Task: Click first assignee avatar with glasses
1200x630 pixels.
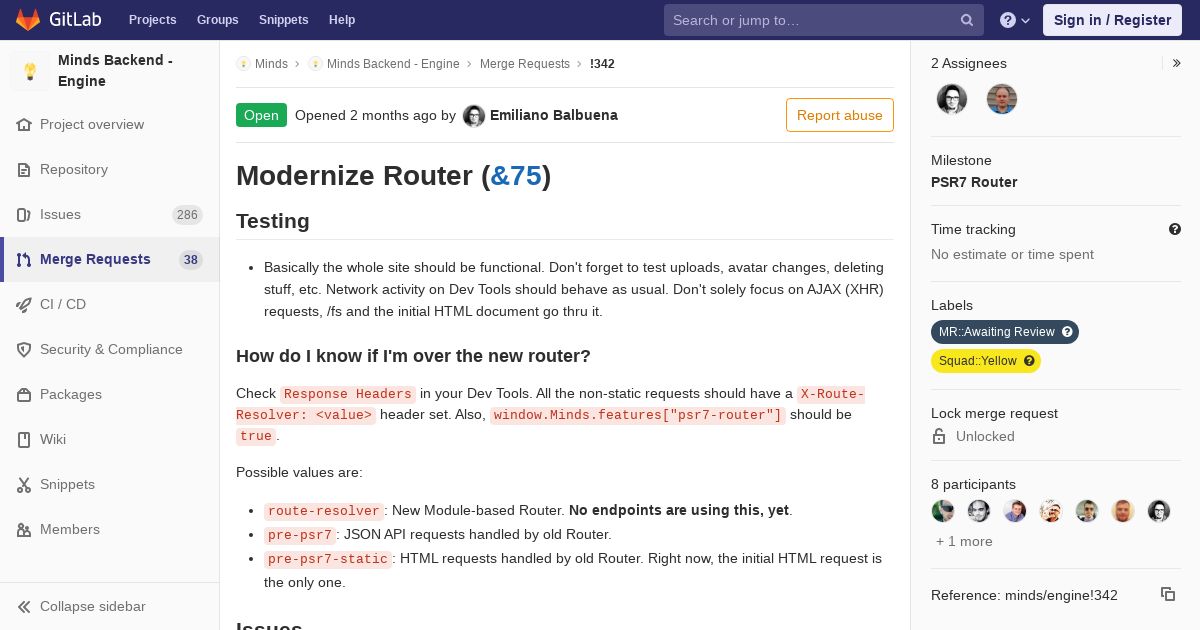Action: (x=952, y=99)
